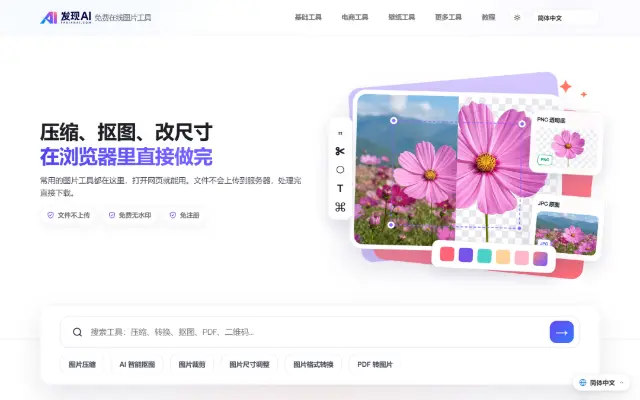Select the circle shape tool in hero toolbar

pos(340,170)
